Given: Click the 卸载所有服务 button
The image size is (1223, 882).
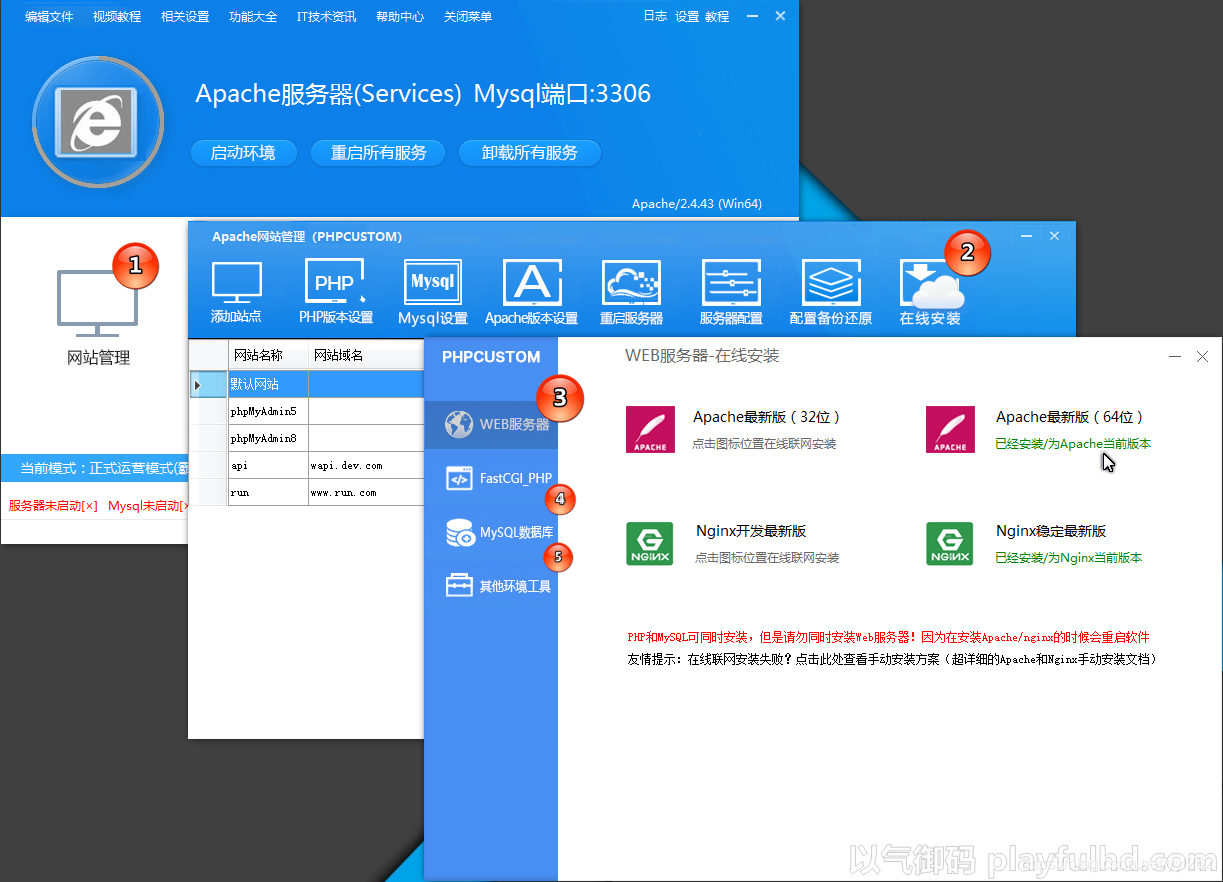Looking at the screenshot, I should (530, 153).
